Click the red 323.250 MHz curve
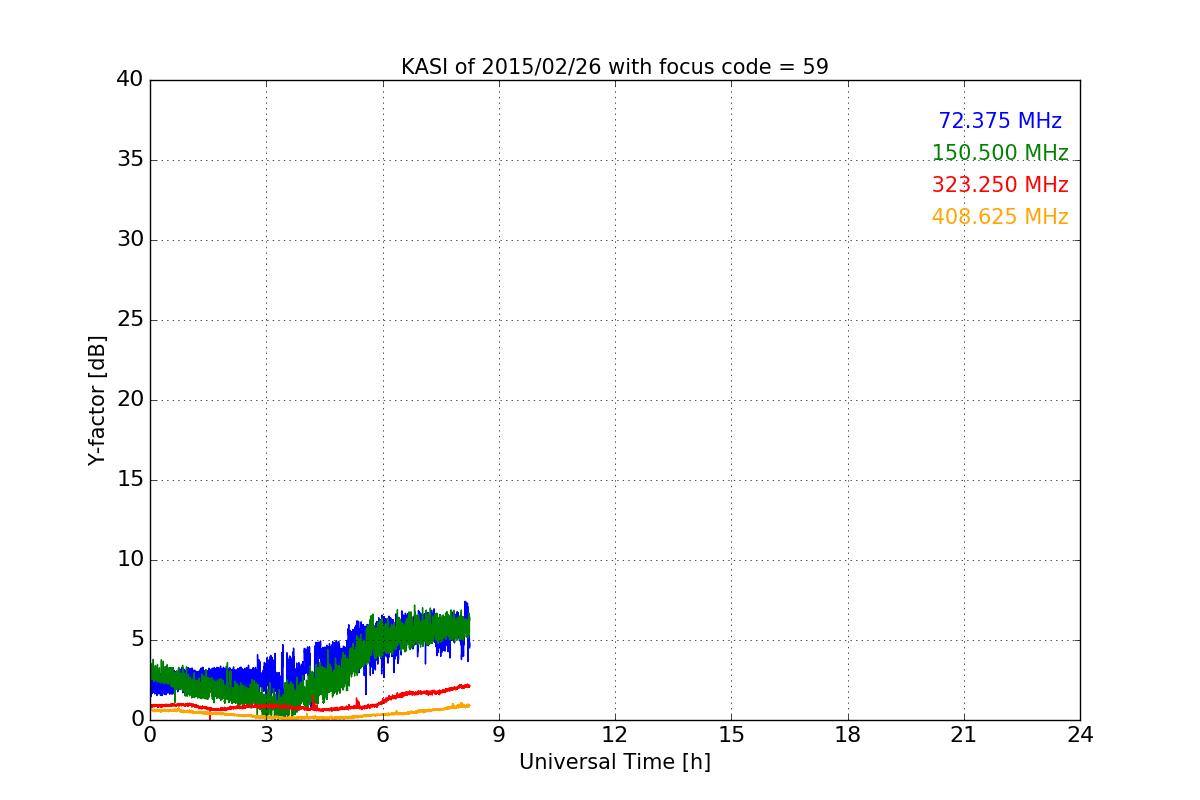Image resolution: width=1200 pixels, height=800 pixels. [x=420, y=692]
